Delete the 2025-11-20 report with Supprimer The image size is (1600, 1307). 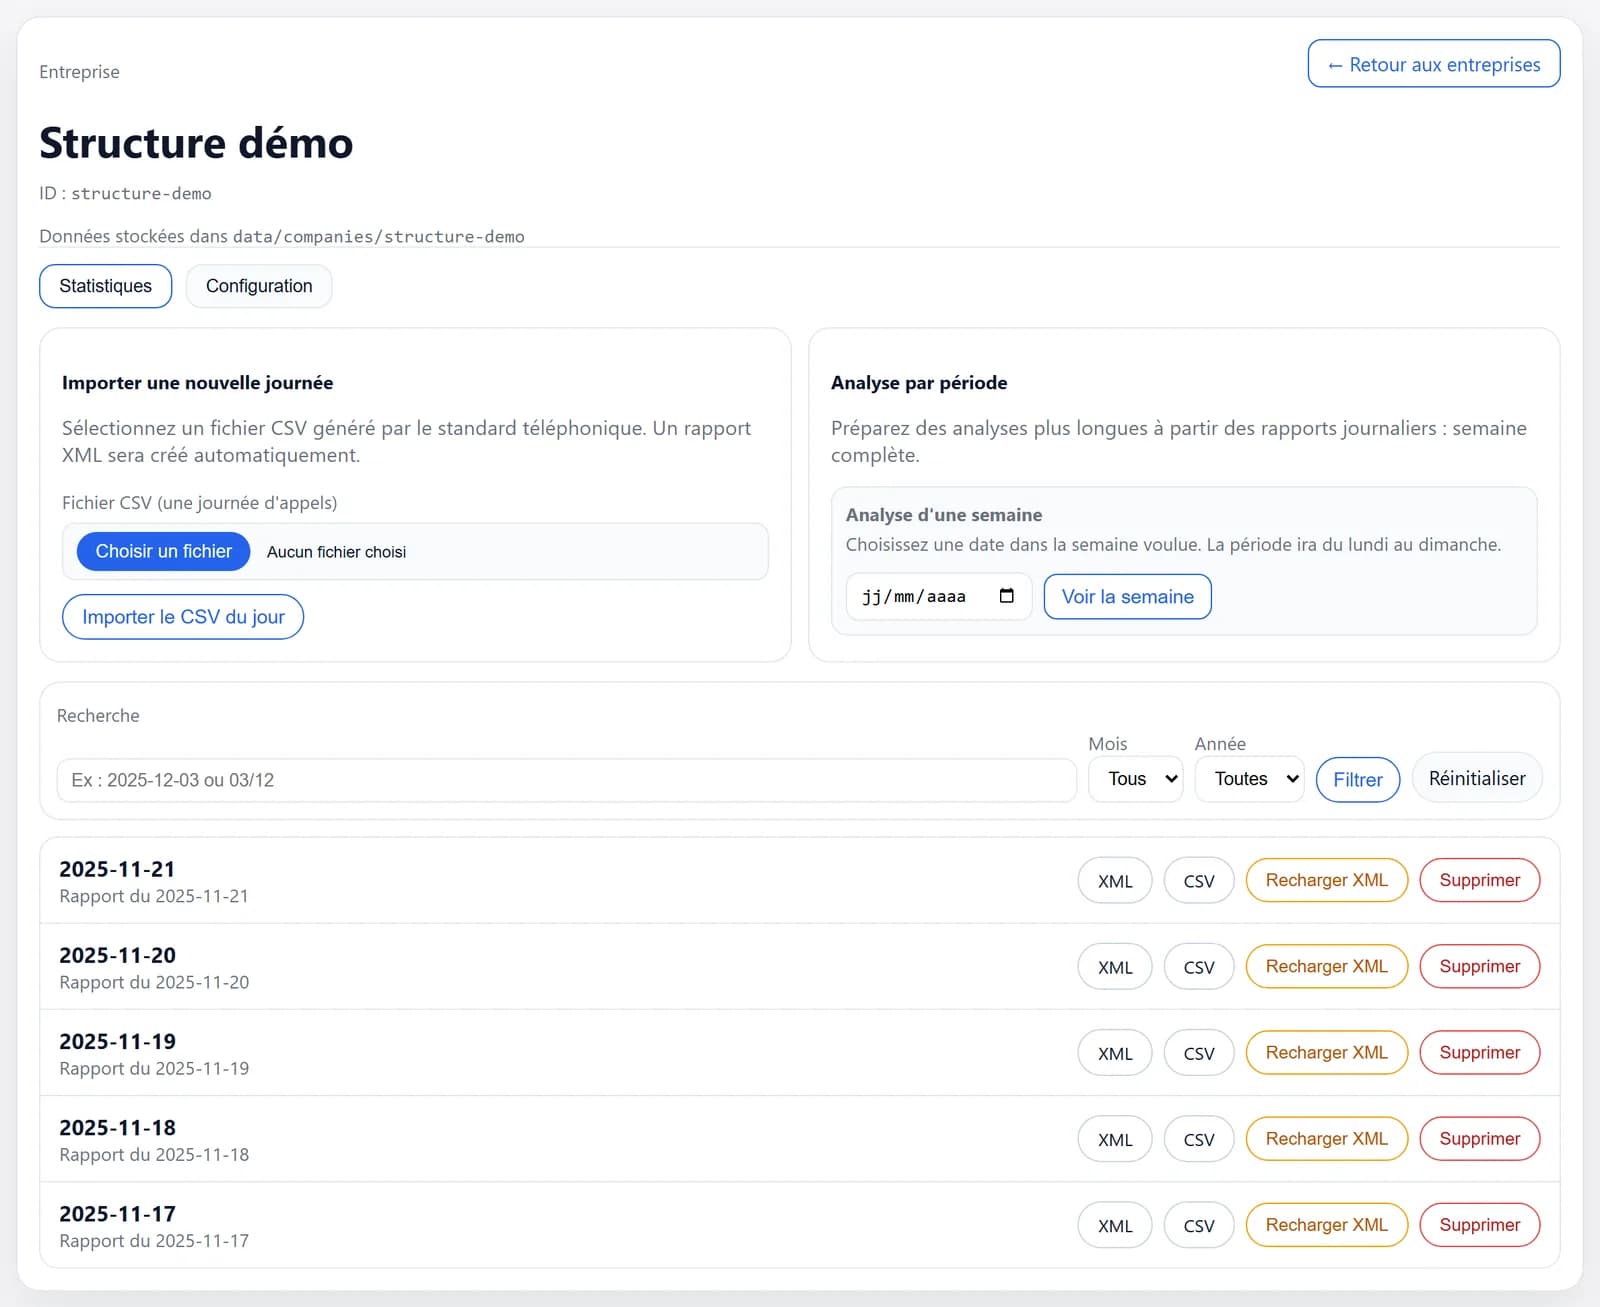(1480, 966)
